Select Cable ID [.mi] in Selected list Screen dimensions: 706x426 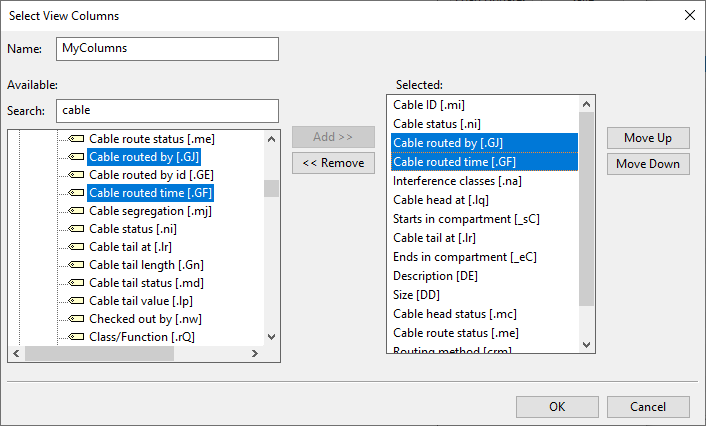429,105
